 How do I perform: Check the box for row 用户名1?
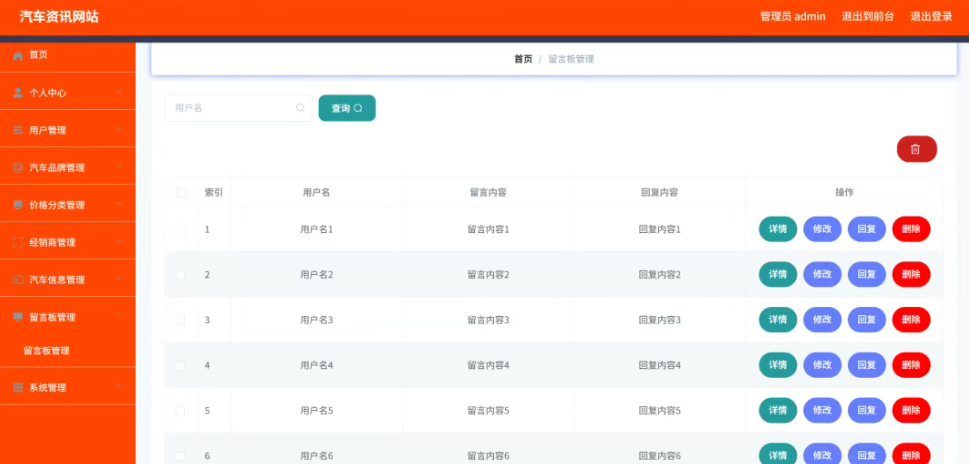tap(180, 230)
